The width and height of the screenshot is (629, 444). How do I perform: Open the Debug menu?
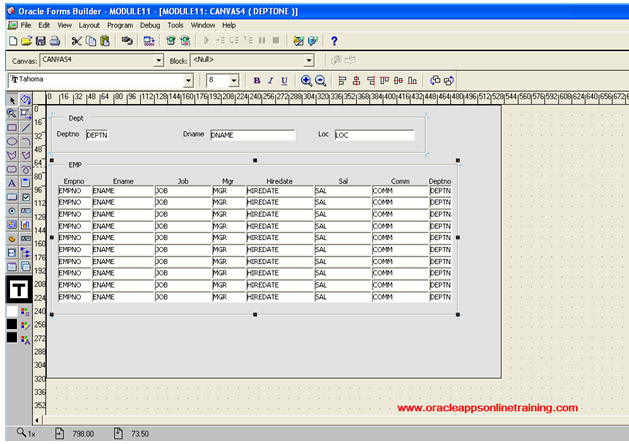click(150, 24)
